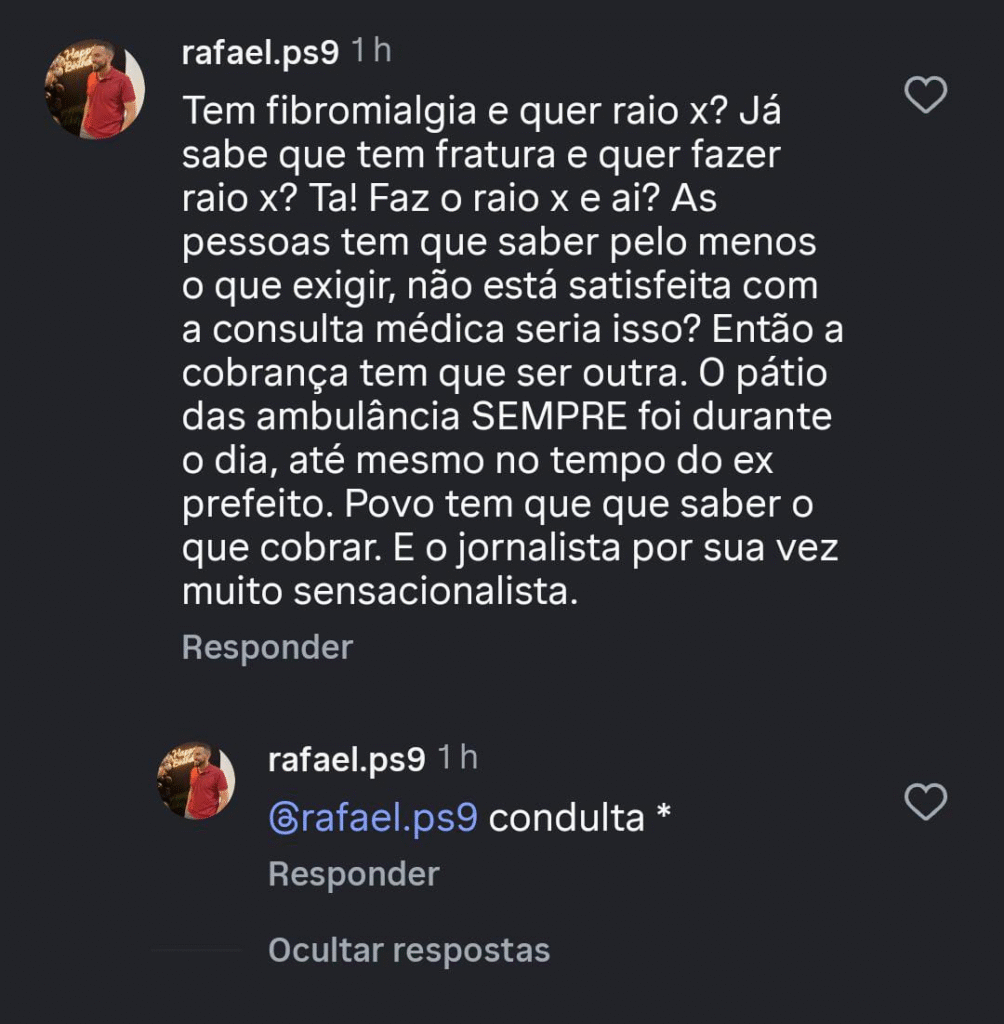Click the divider line beside 'Ocultar respostas'

(197, 950)
